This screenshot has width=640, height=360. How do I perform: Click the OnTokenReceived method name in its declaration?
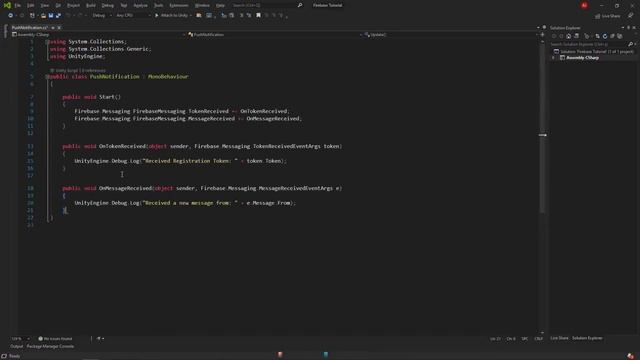pyautogui.click(x=122, y=147)
